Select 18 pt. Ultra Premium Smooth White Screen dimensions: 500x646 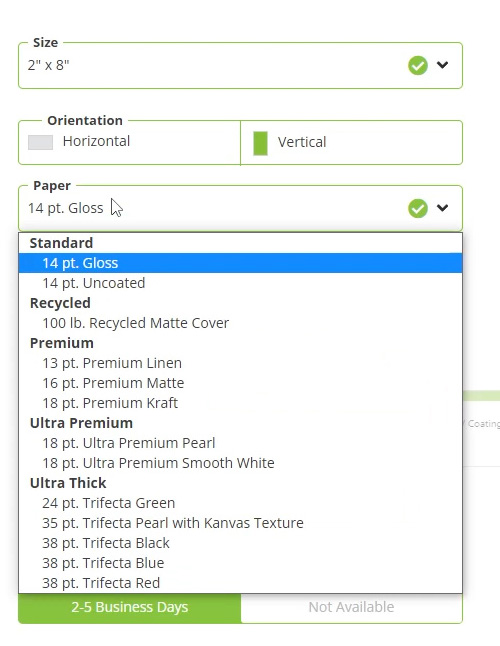(241, 463)
